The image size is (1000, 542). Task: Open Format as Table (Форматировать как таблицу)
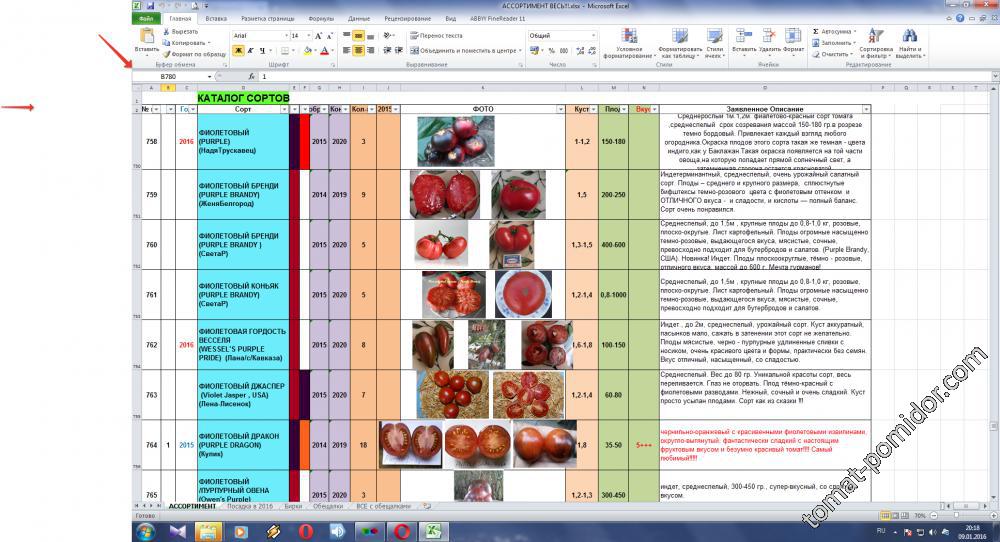(680, 43)
